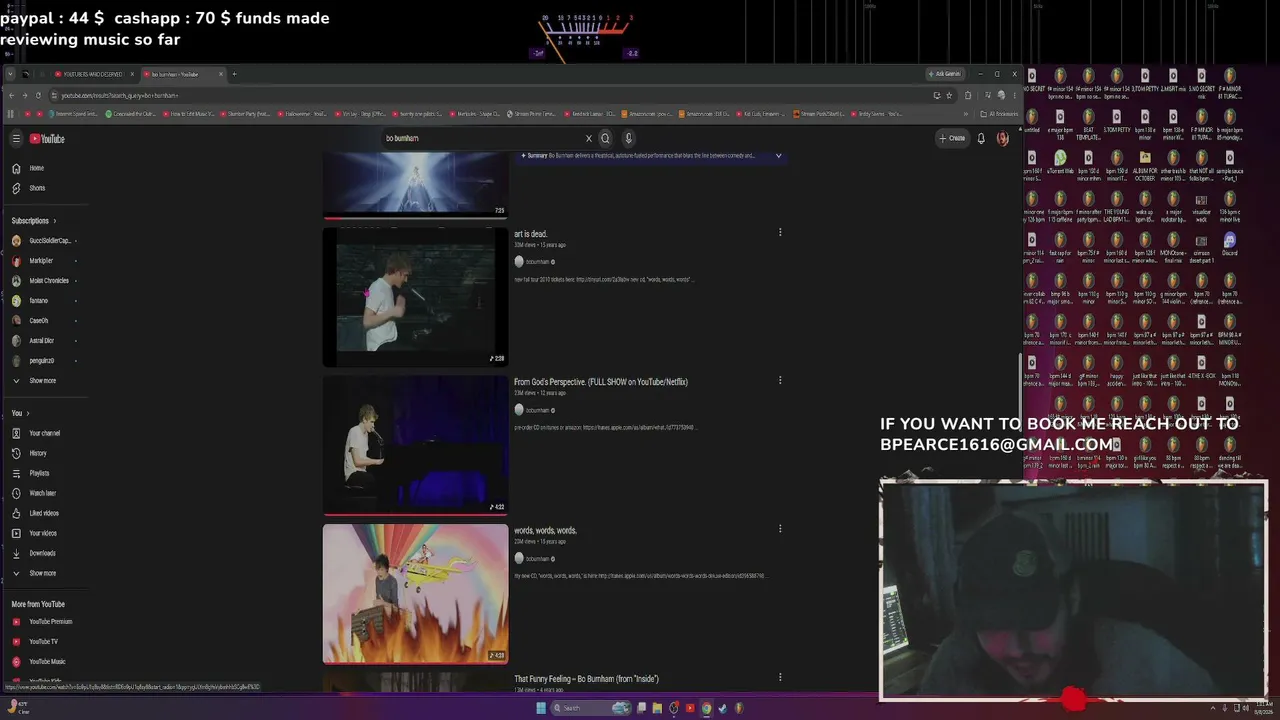The height and width of the screenshot is (720, 1280).
Task: Open more options for 'words, words, words.' video
Action: 780,529
